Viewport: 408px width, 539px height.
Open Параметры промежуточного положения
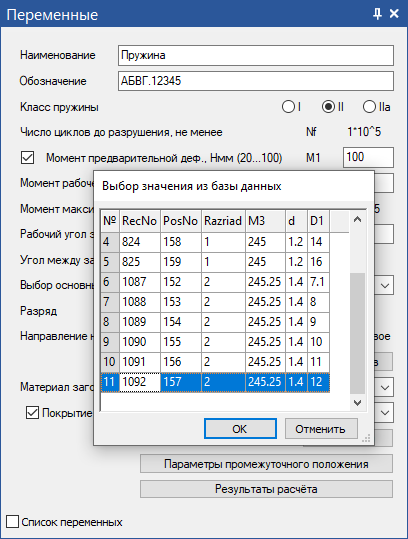266,464
